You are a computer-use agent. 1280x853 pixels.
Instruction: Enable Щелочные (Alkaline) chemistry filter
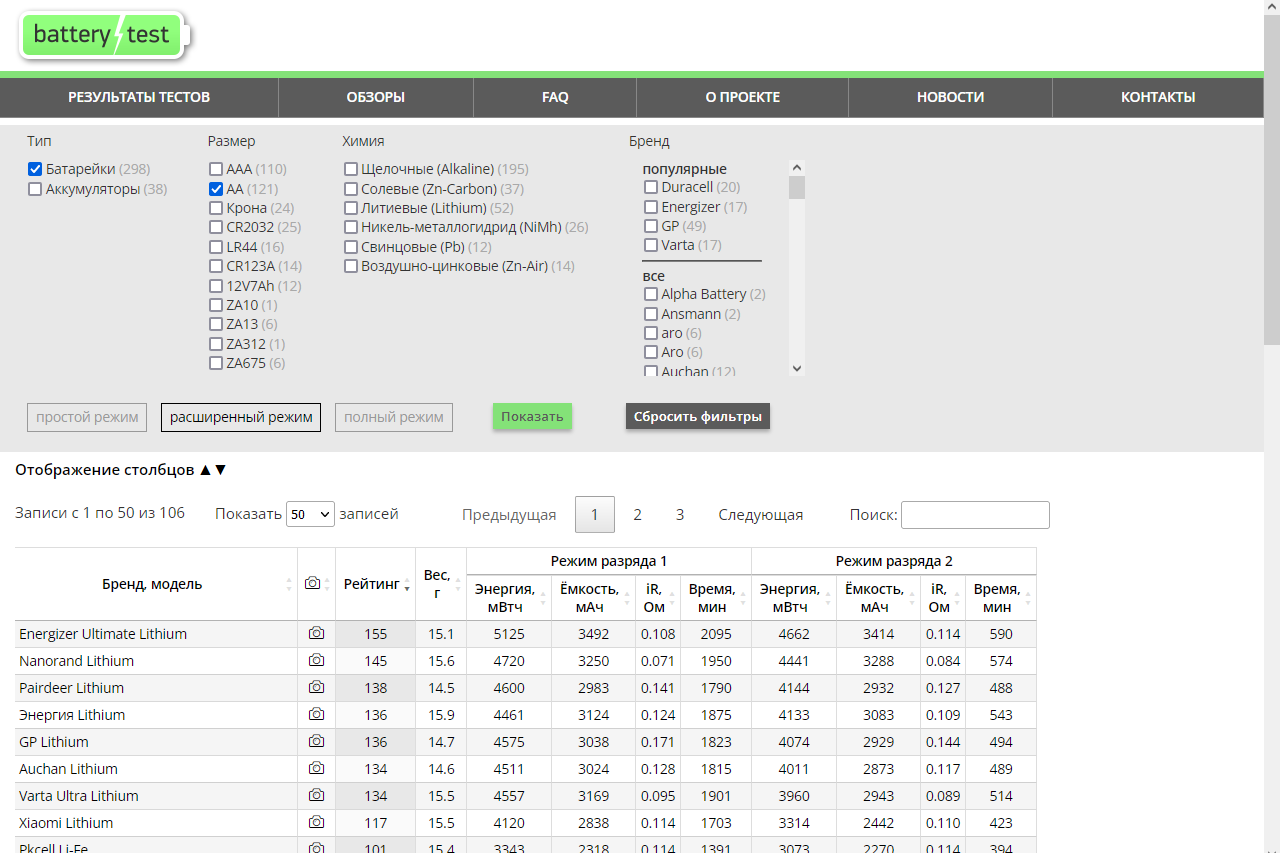click(x=351, y=170)
